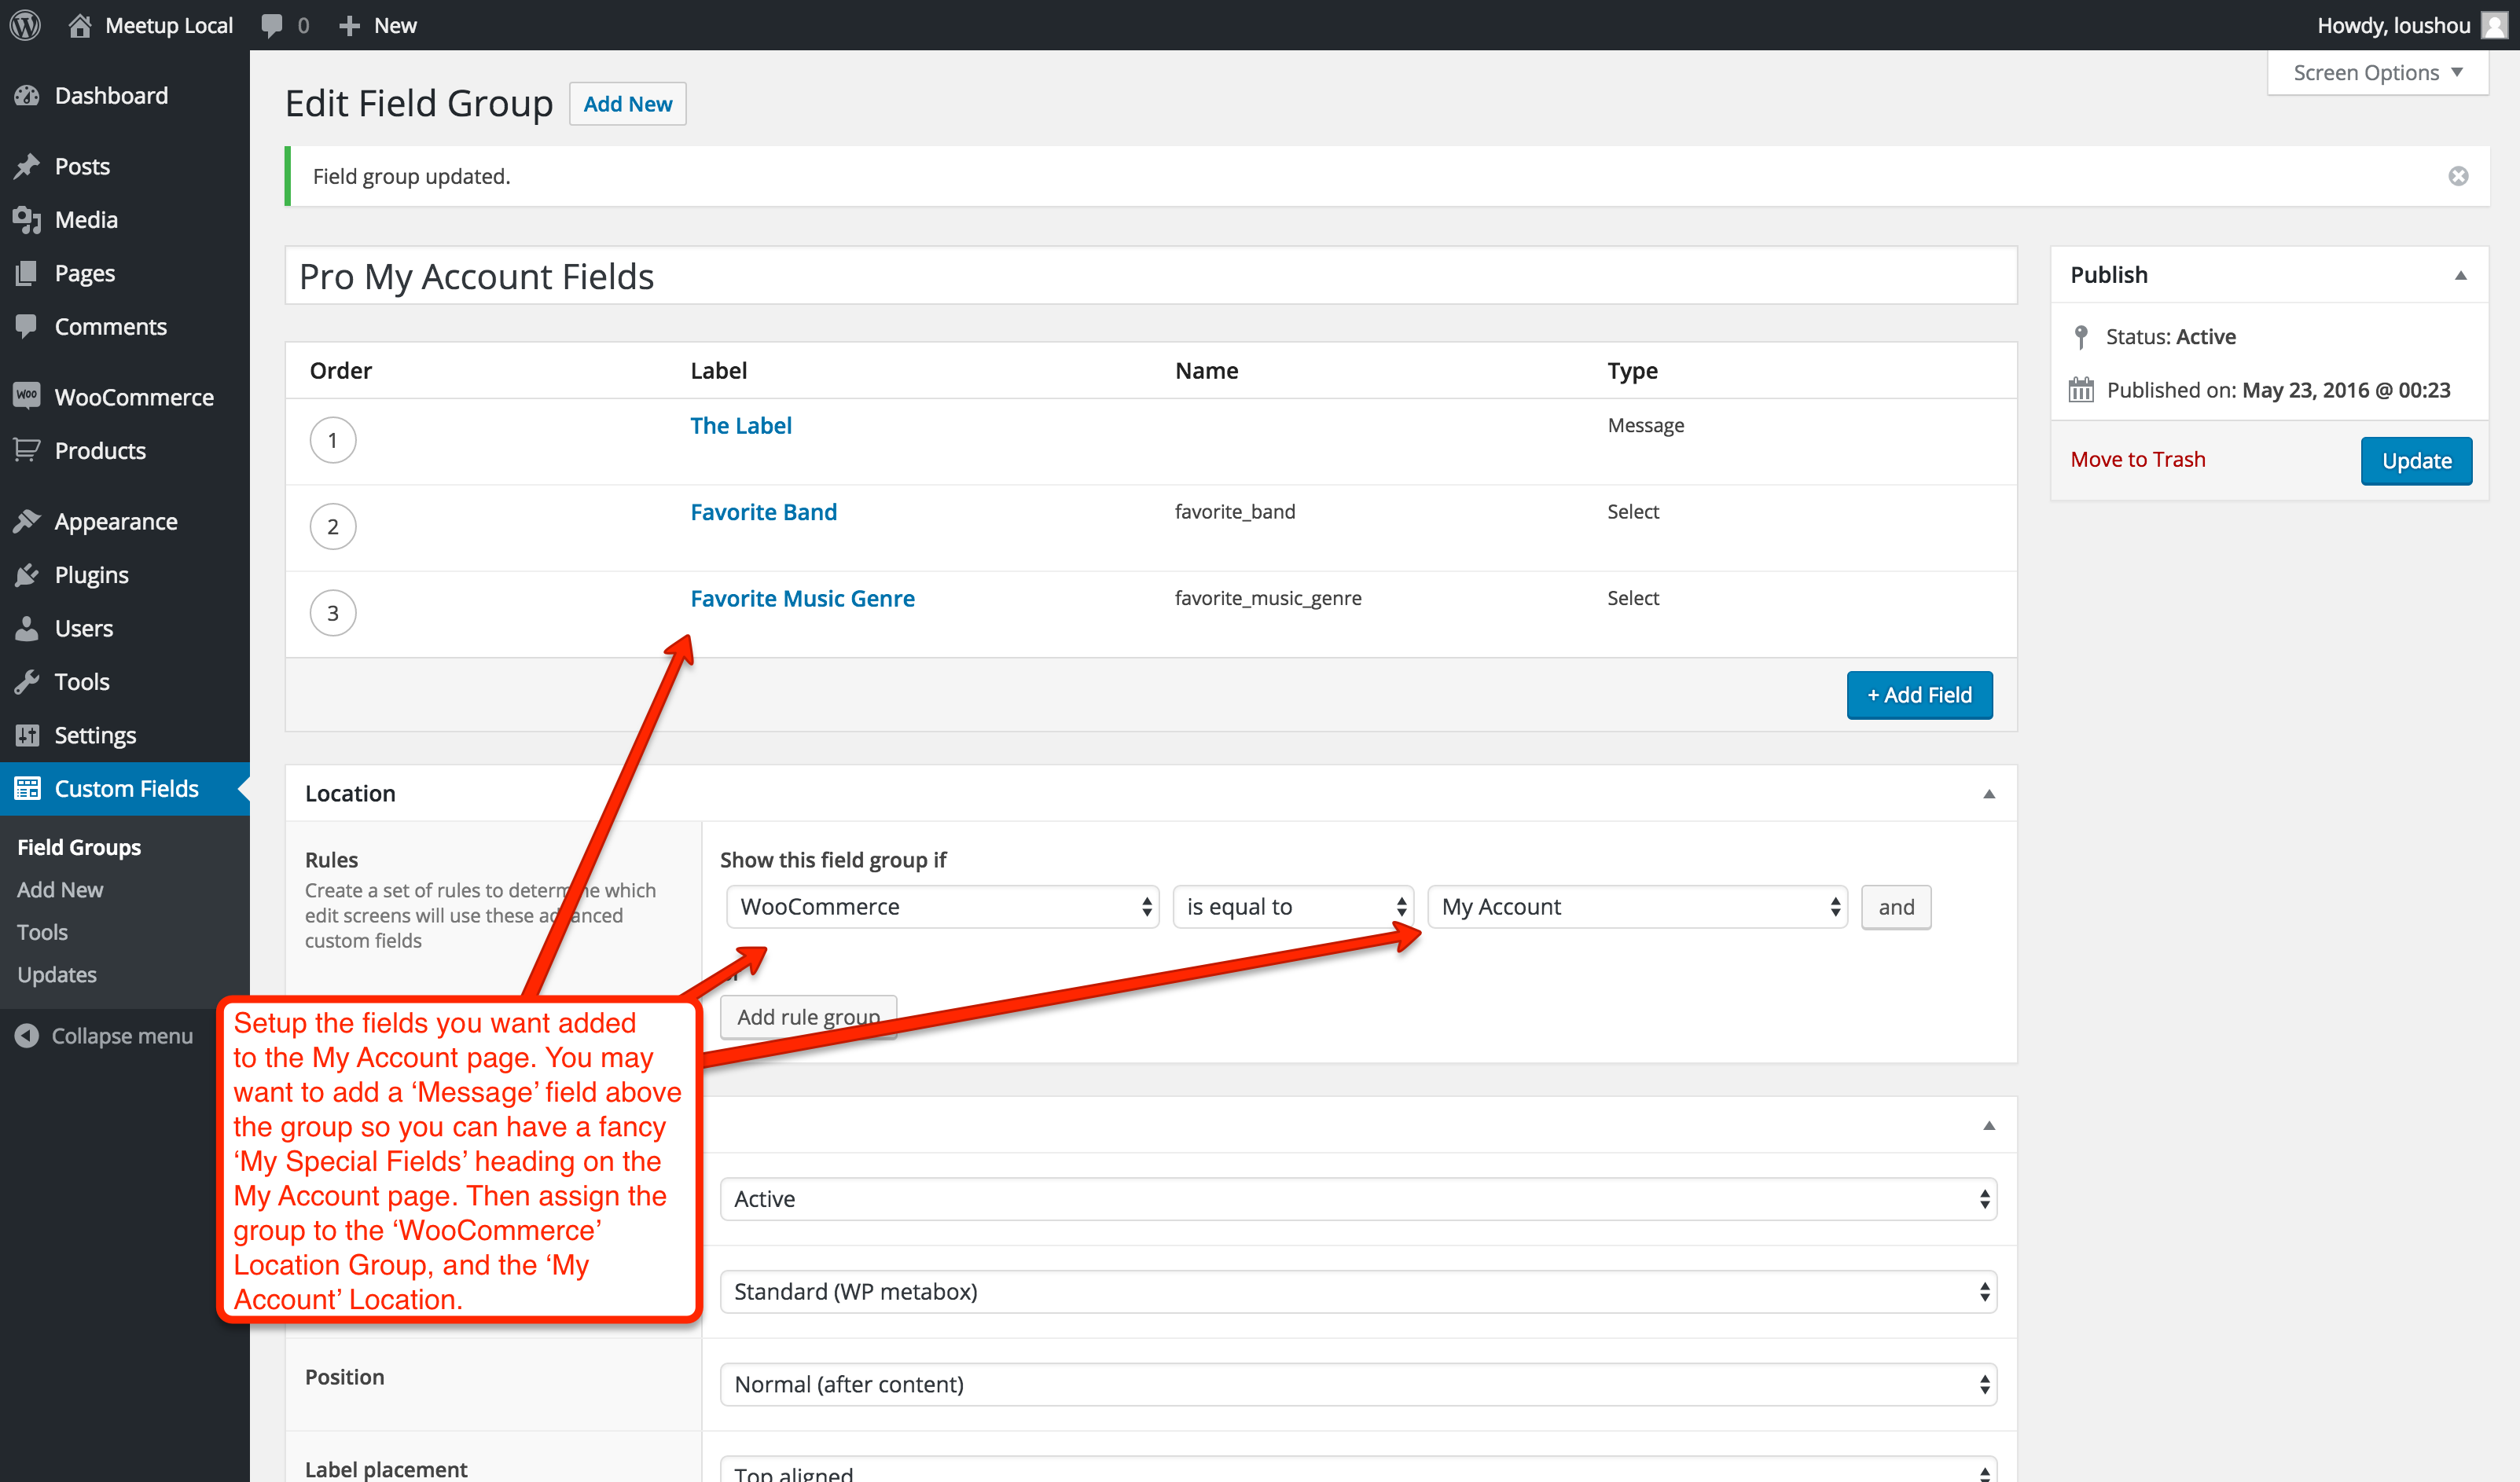
Task: Collapse the Location metabox
Action: coord(1988,794)
